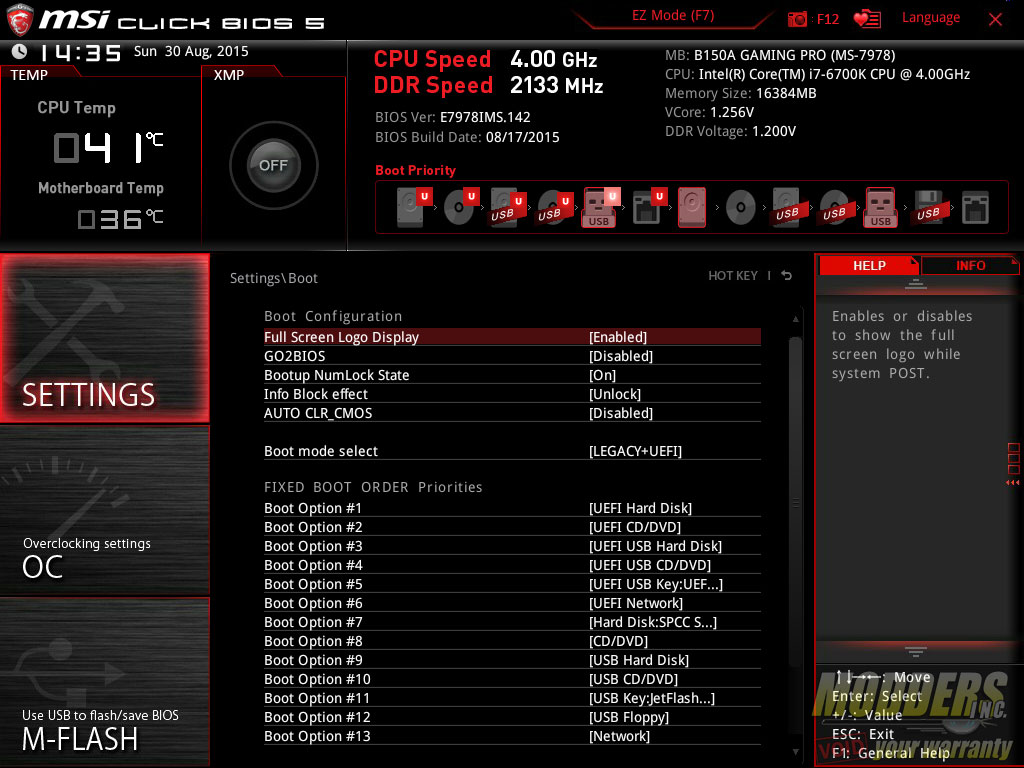Click the BIOS Ver E7978IMS.142 text
The image size is (1024, 768).
(x=453, y=118)
